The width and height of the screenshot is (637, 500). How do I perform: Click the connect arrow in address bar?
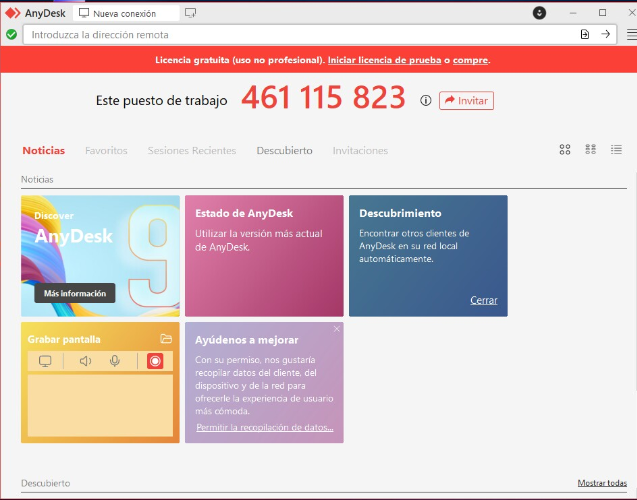click(605, 34)
